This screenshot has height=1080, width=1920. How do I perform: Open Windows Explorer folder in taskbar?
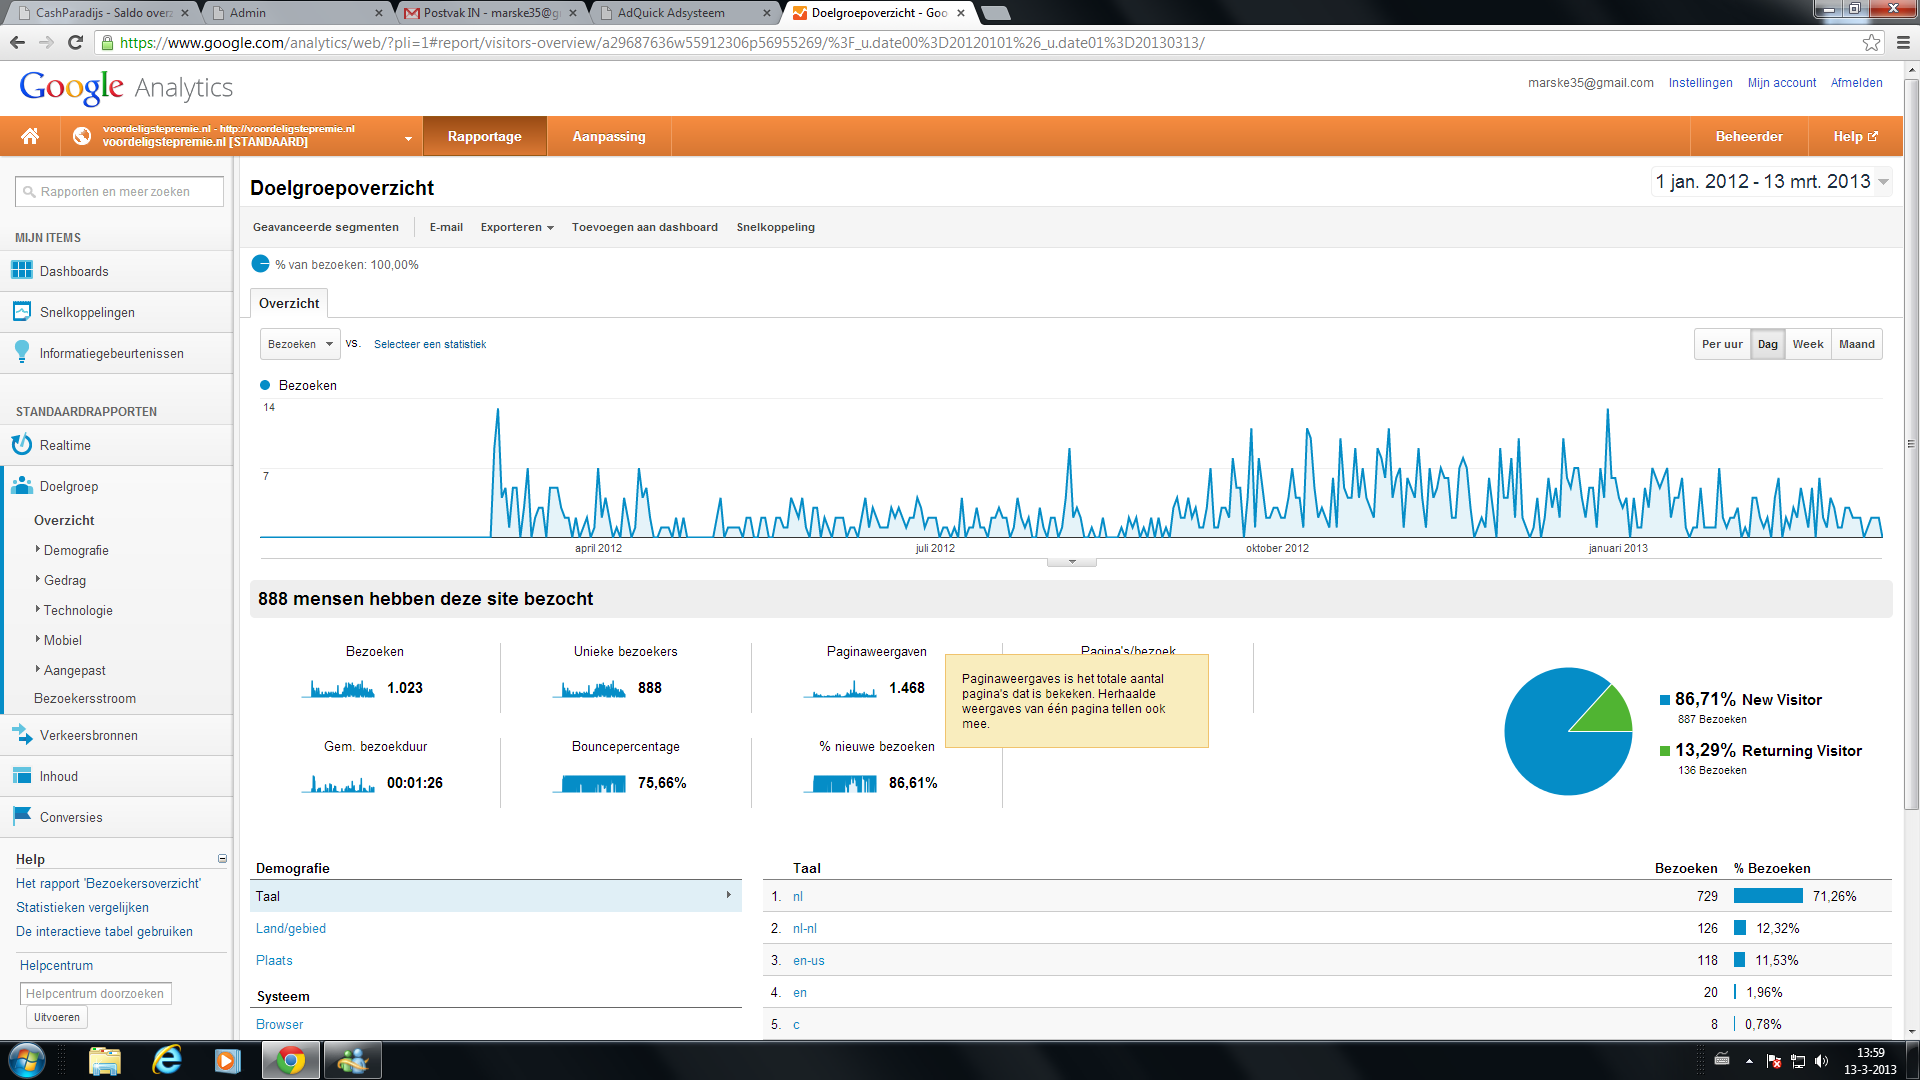click(x=104, y=1060)
